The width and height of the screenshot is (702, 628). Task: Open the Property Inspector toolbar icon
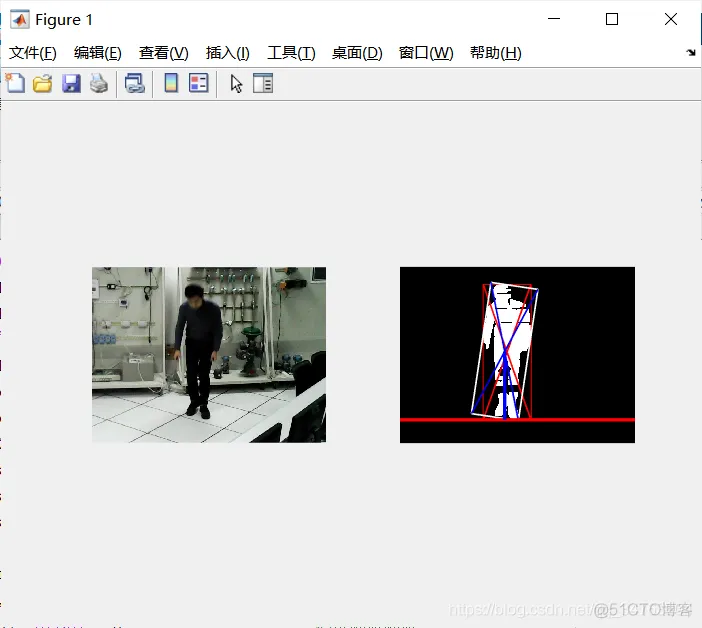[263, 83]
